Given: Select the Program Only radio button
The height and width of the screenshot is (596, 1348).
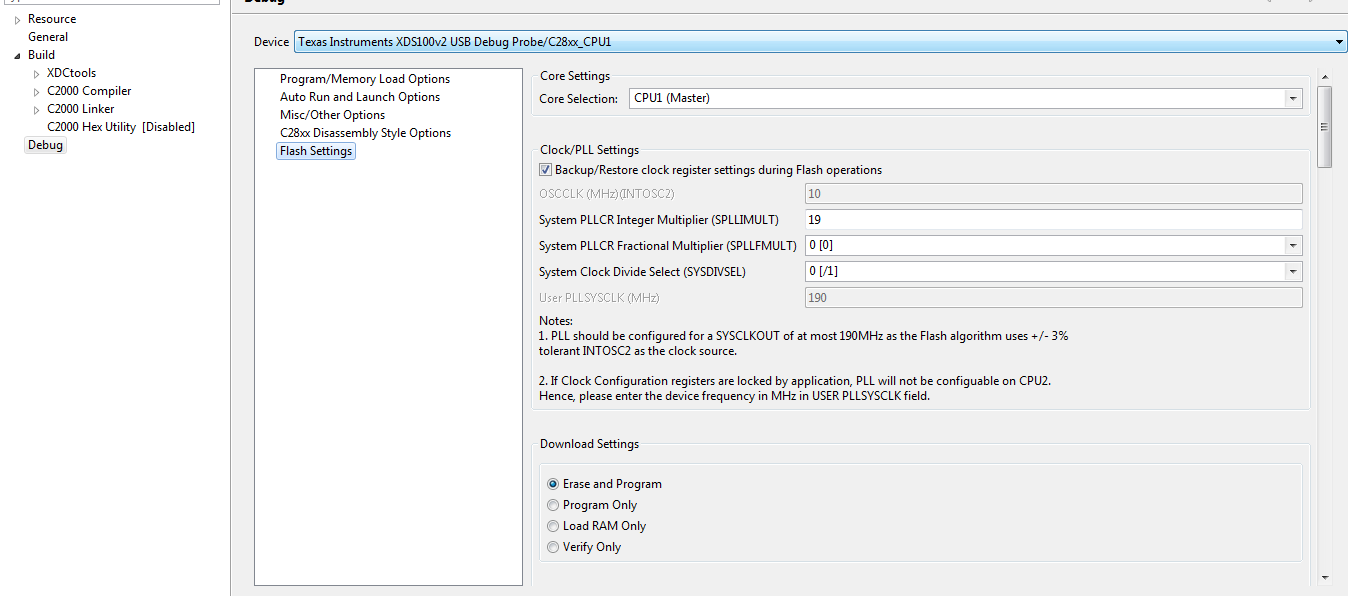Looking at the screenshot, I should pyautogui.click(x=553, y=505).
